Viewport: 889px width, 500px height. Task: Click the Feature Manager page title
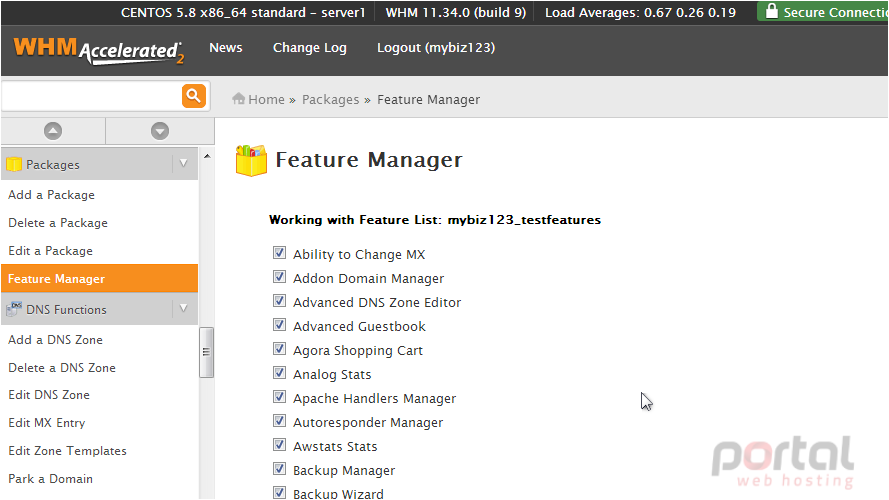(x=369, y=160)
